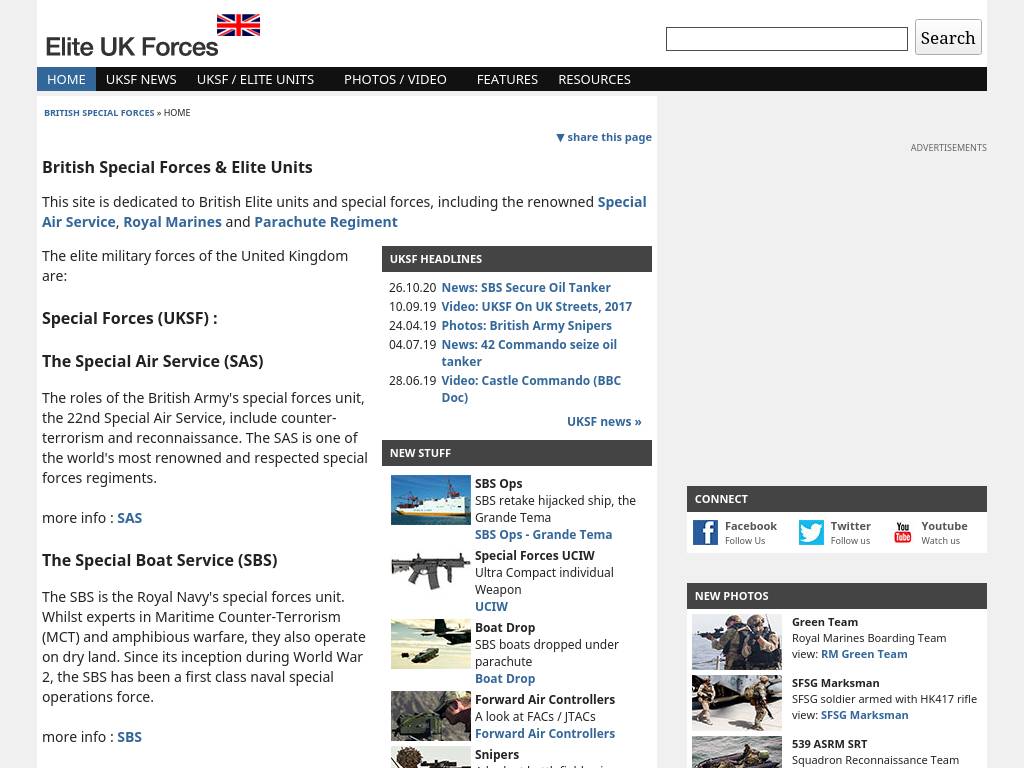Open the Boat Drop link

tap(505, 679)
